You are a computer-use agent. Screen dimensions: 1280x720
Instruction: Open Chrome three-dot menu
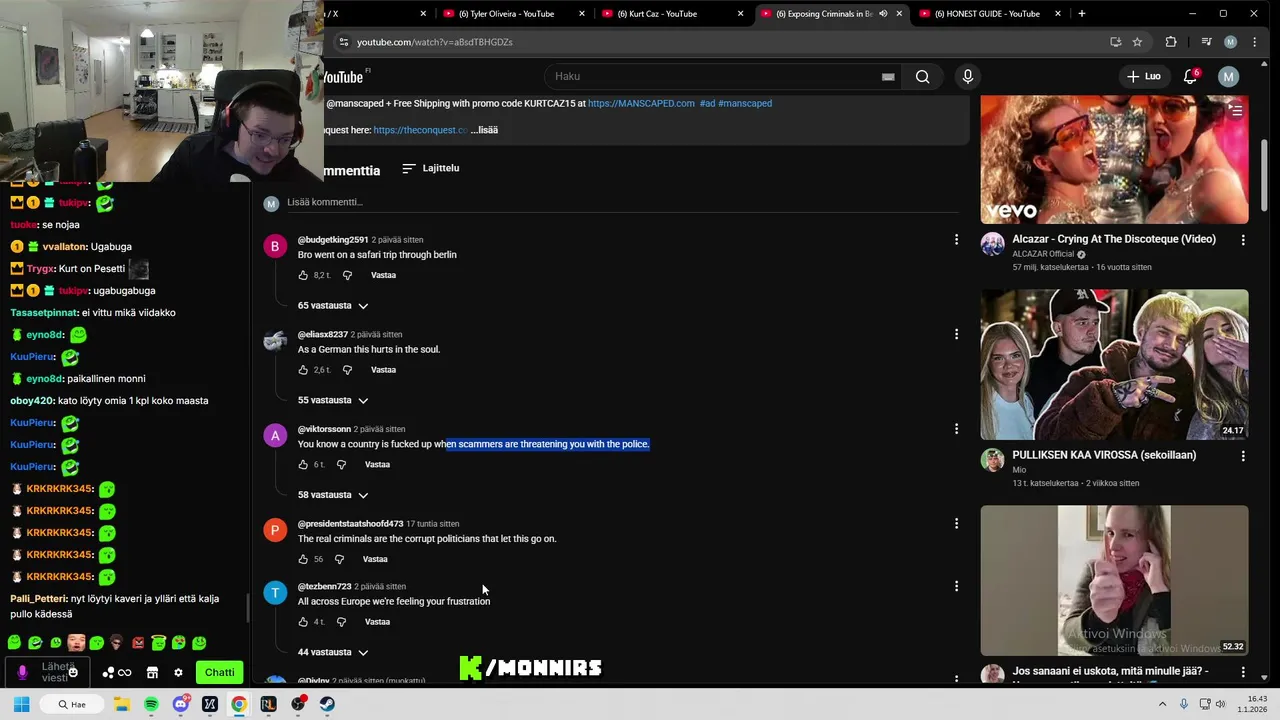[x=1254, y=42]
